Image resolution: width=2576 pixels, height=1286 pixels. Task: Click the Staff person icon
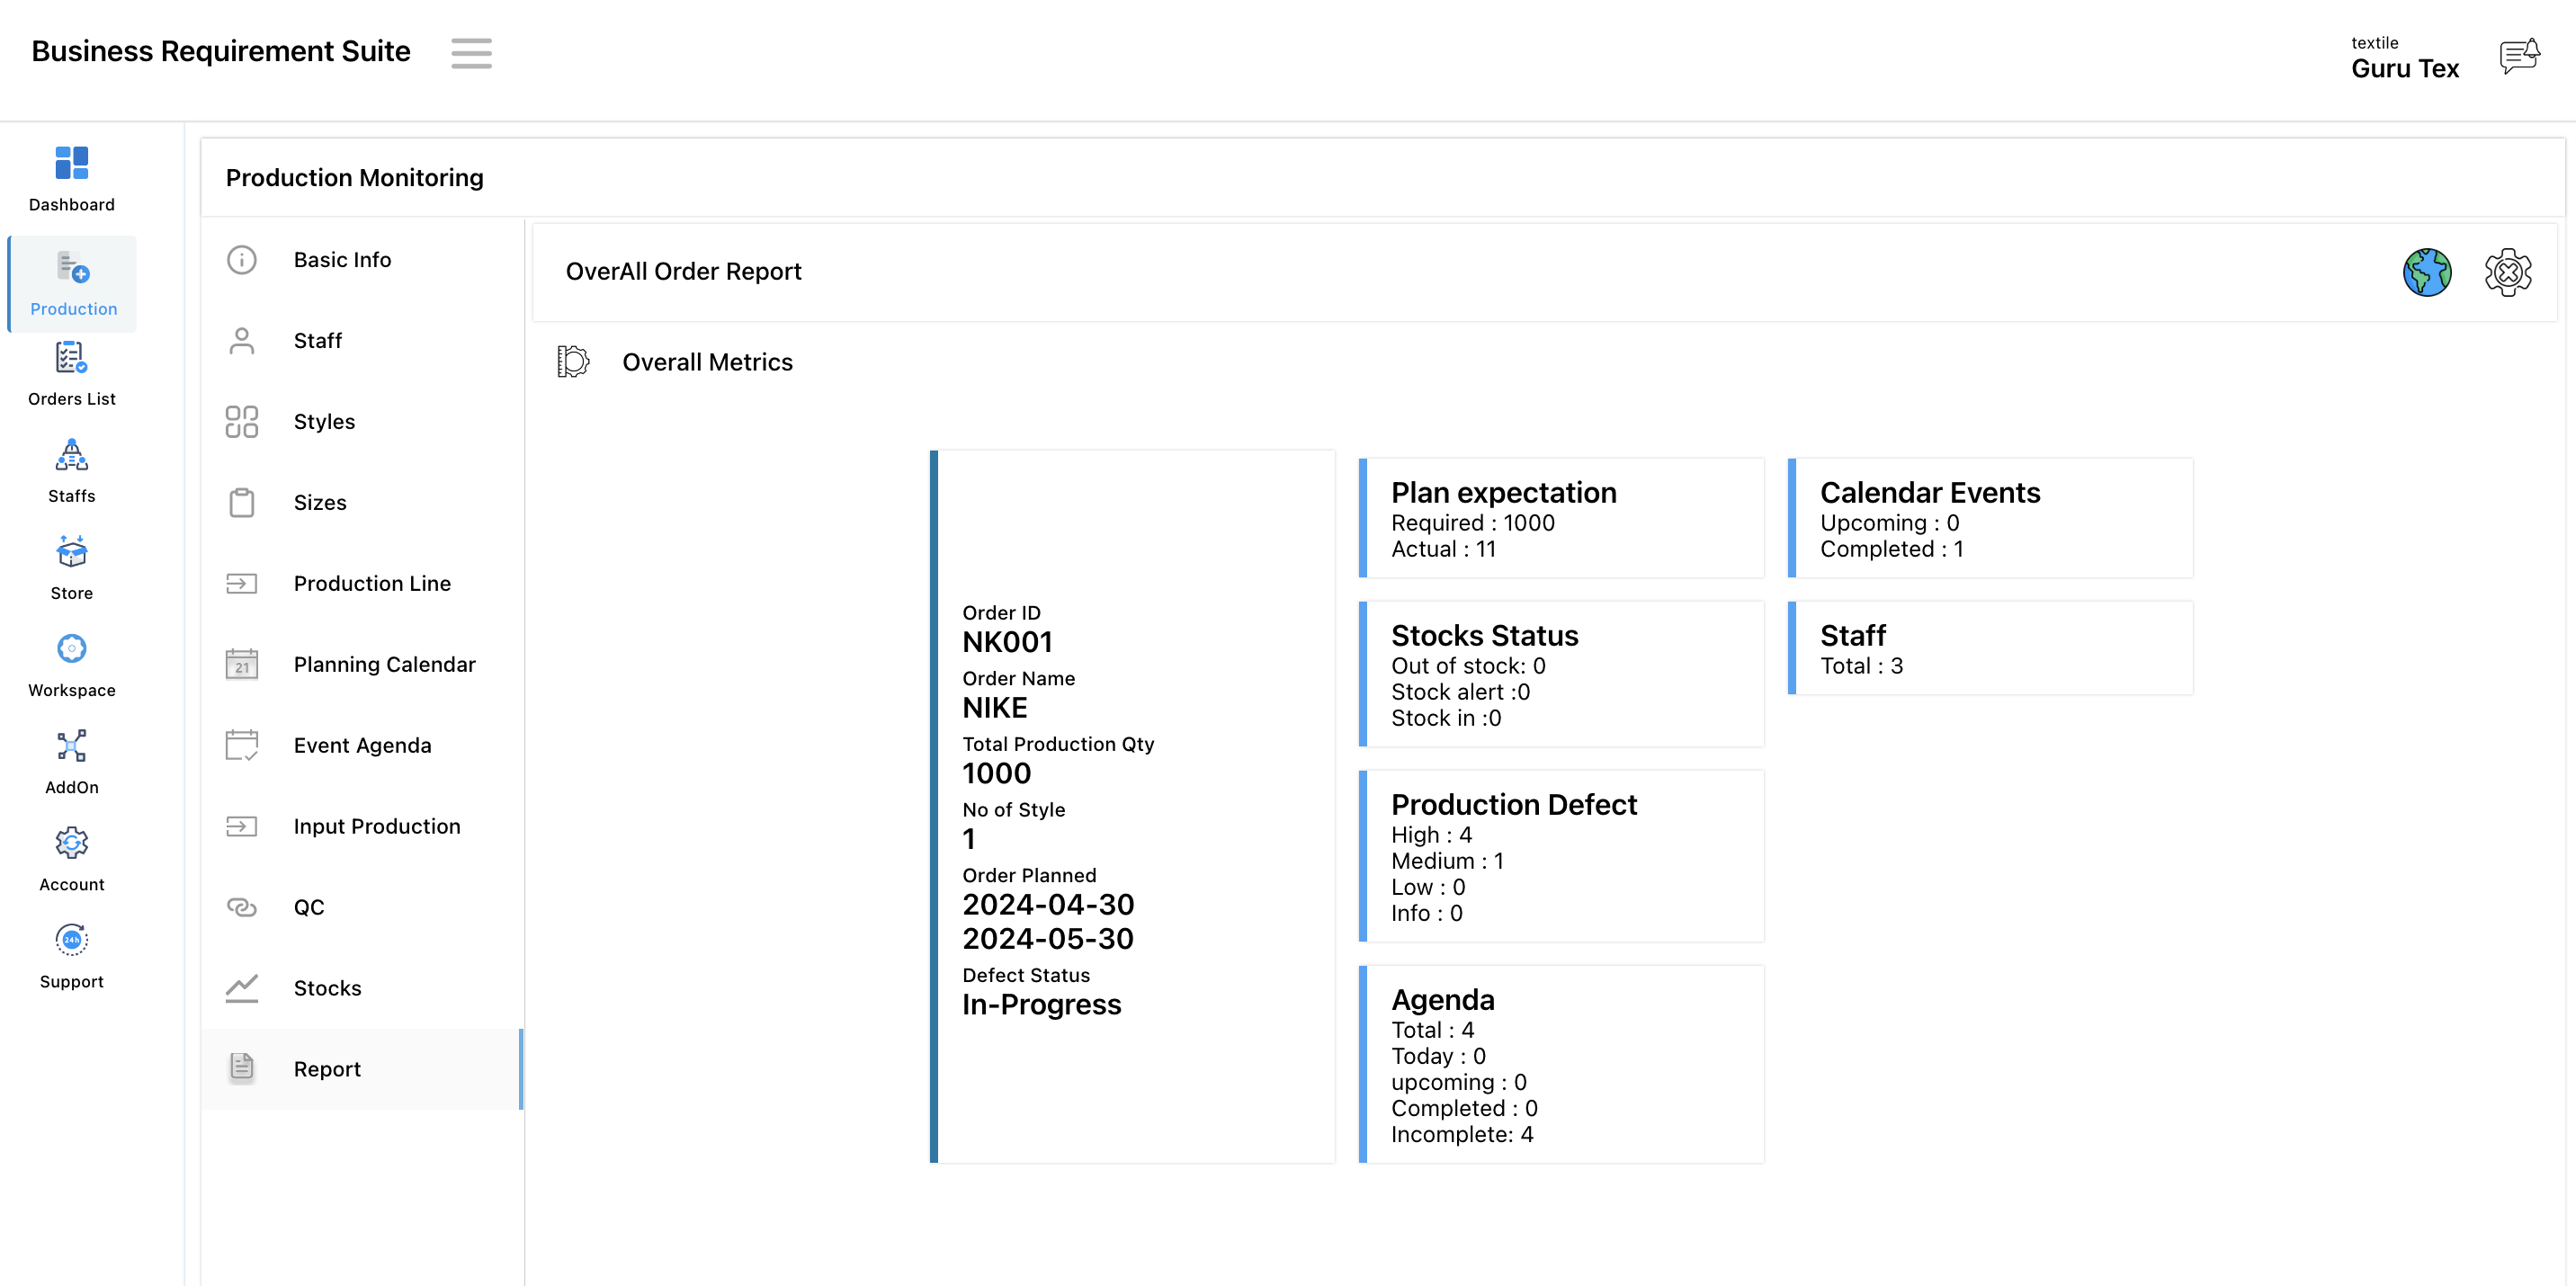tap(242, 341)
